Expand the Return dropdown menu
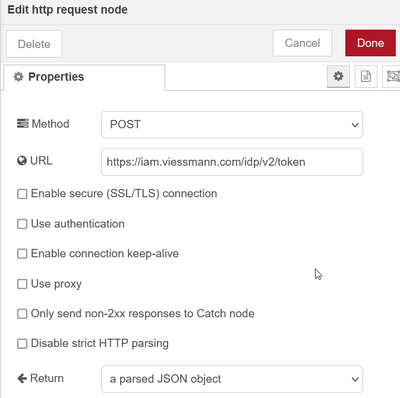 tap(232, 379)
